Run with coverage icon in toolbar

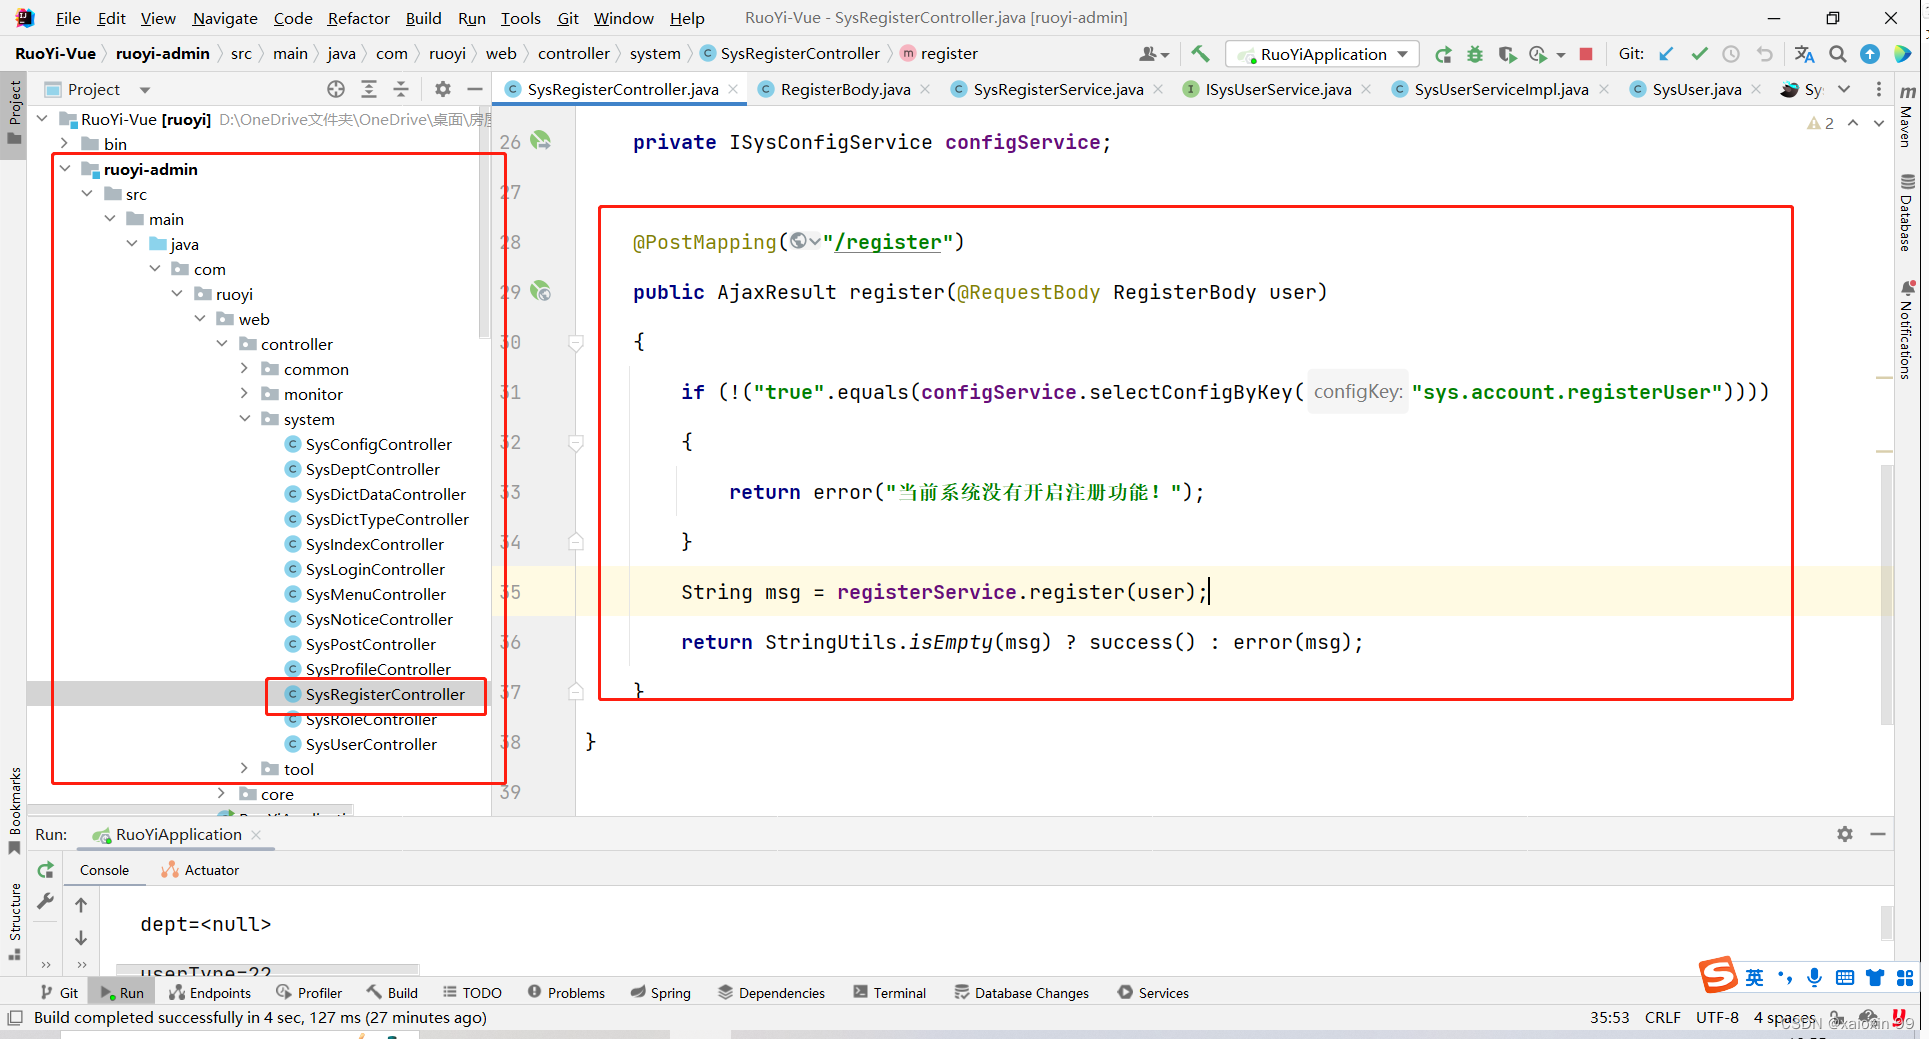click(x=1507, y=54)
